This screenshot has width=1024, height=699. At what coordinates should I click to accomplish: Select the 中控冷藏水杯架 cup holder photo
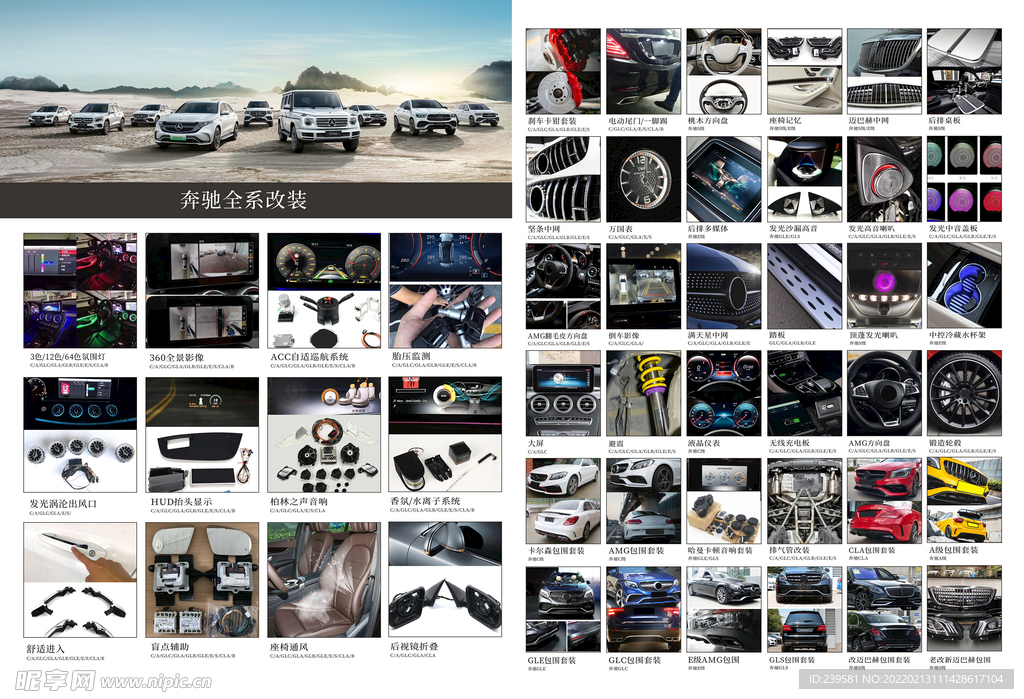[x=964, y=286]
